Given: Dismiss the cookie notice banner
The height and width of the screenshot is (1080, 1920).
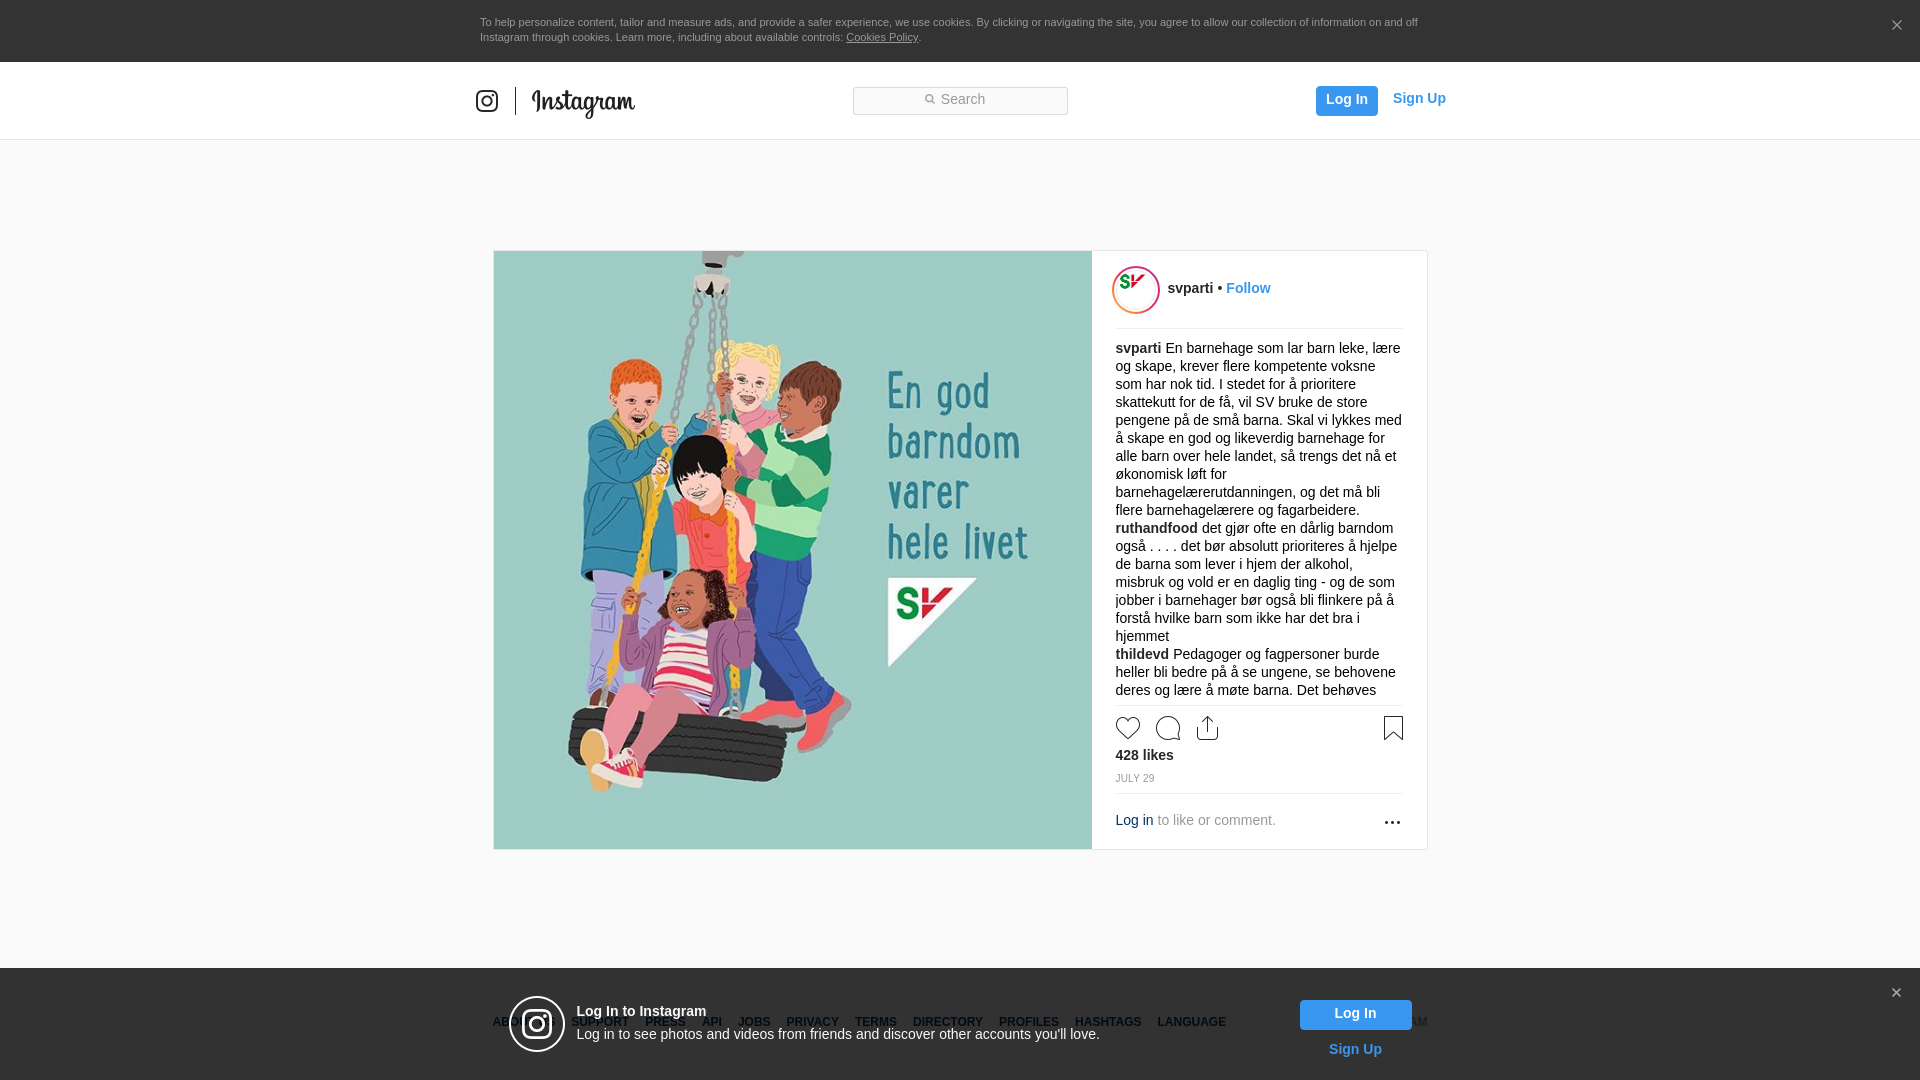Looking at the screenshot, I should tap(1896, 26).
